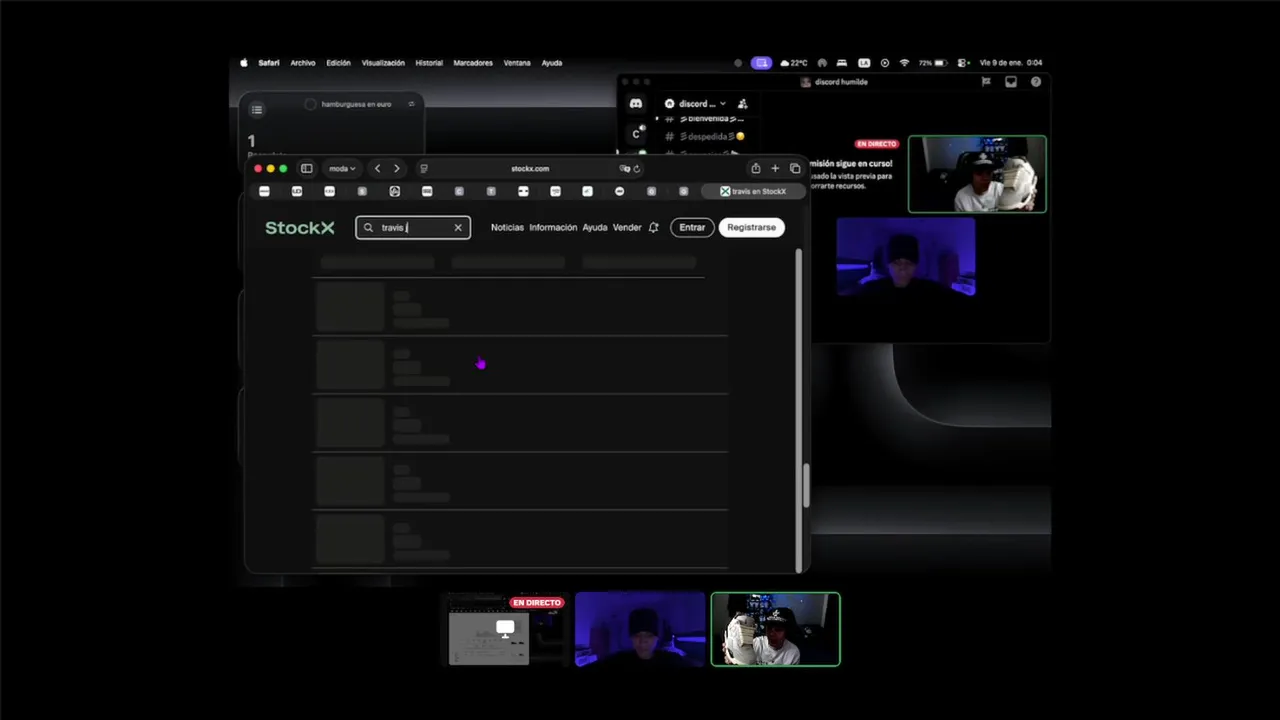Click the invite people icon in Discord
The height and width of the screenshot is (720, 1280).
tap(742, 104)
